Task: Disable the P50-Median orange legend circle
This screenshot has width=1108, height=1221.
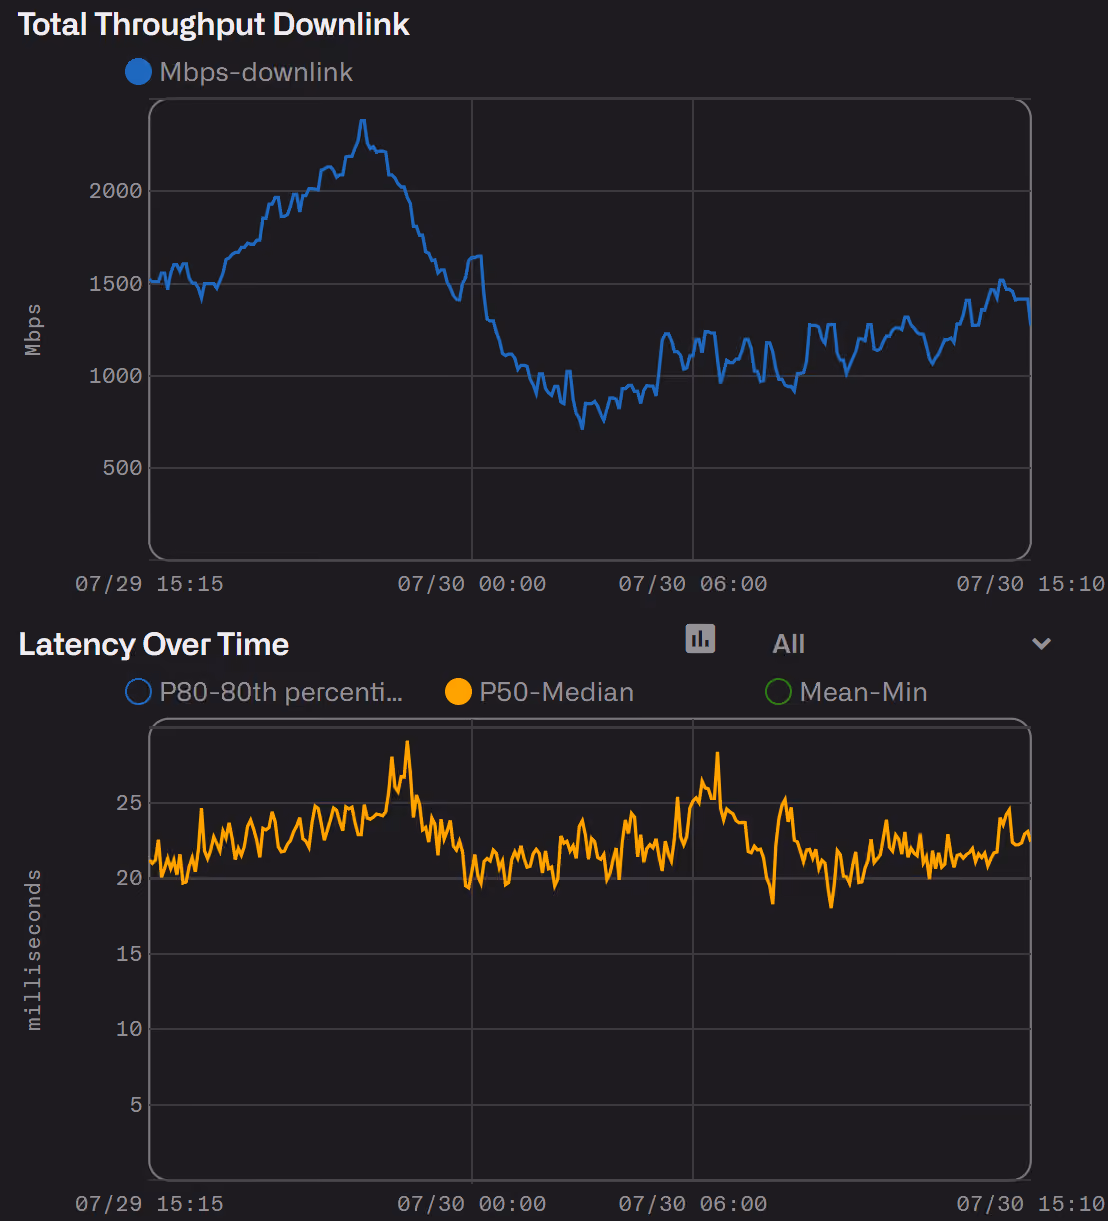Action: click(458, 692)
